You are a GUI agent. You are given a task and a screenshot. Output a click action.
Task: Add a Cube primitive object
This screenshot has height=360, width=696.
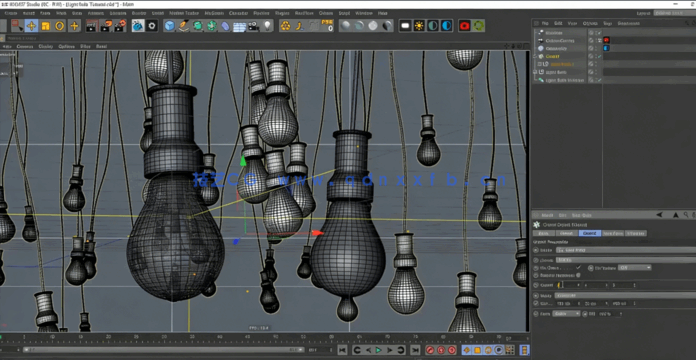point(170,26)
